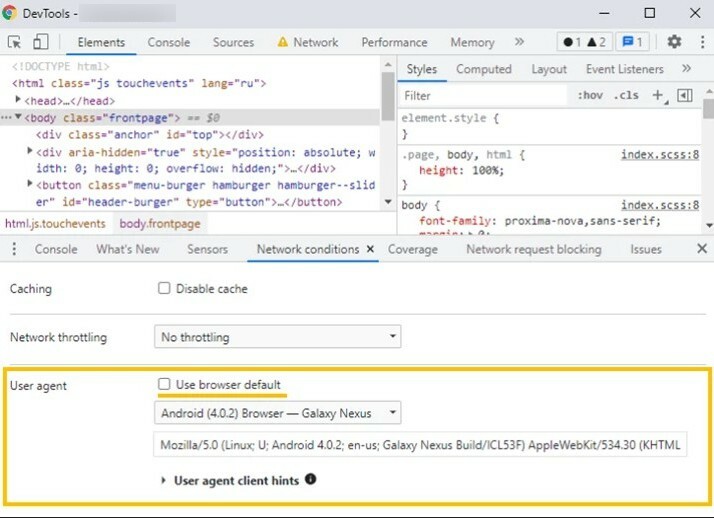This screenshot has height=518, width=714.
Task: Switch to the Elements panel tab
Action: click(101, 42)
